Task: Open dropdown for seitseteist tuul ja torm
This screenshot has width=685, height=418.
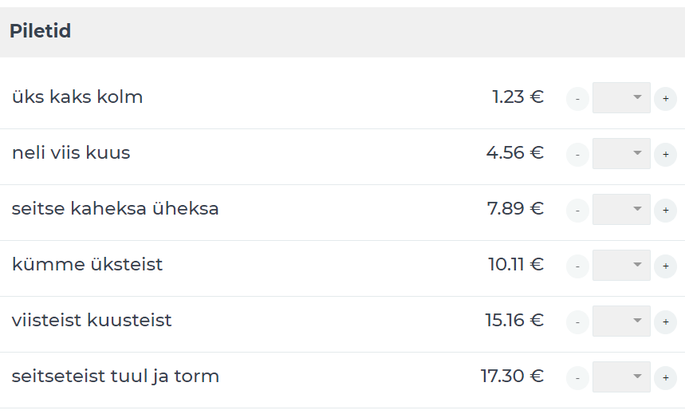Action: (621, 377)
